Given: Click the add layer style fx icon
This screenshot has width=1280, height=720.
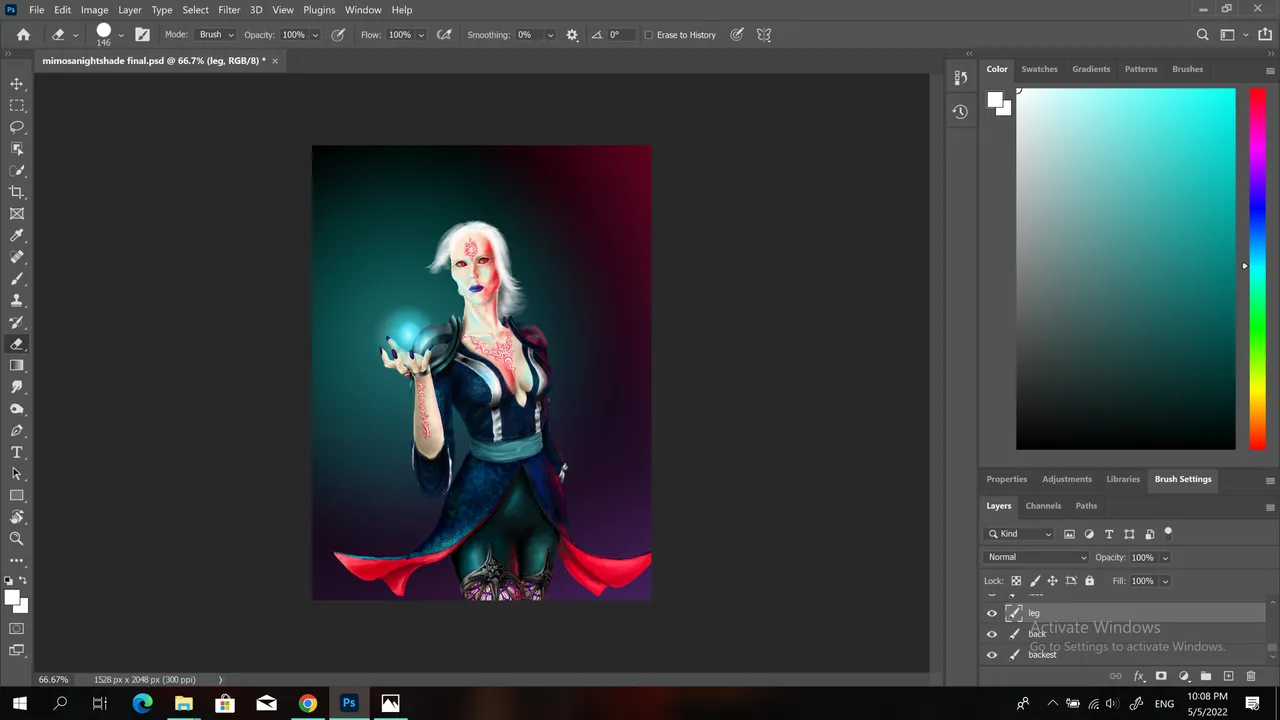Looking at the screenshot, I should 1138,677.
